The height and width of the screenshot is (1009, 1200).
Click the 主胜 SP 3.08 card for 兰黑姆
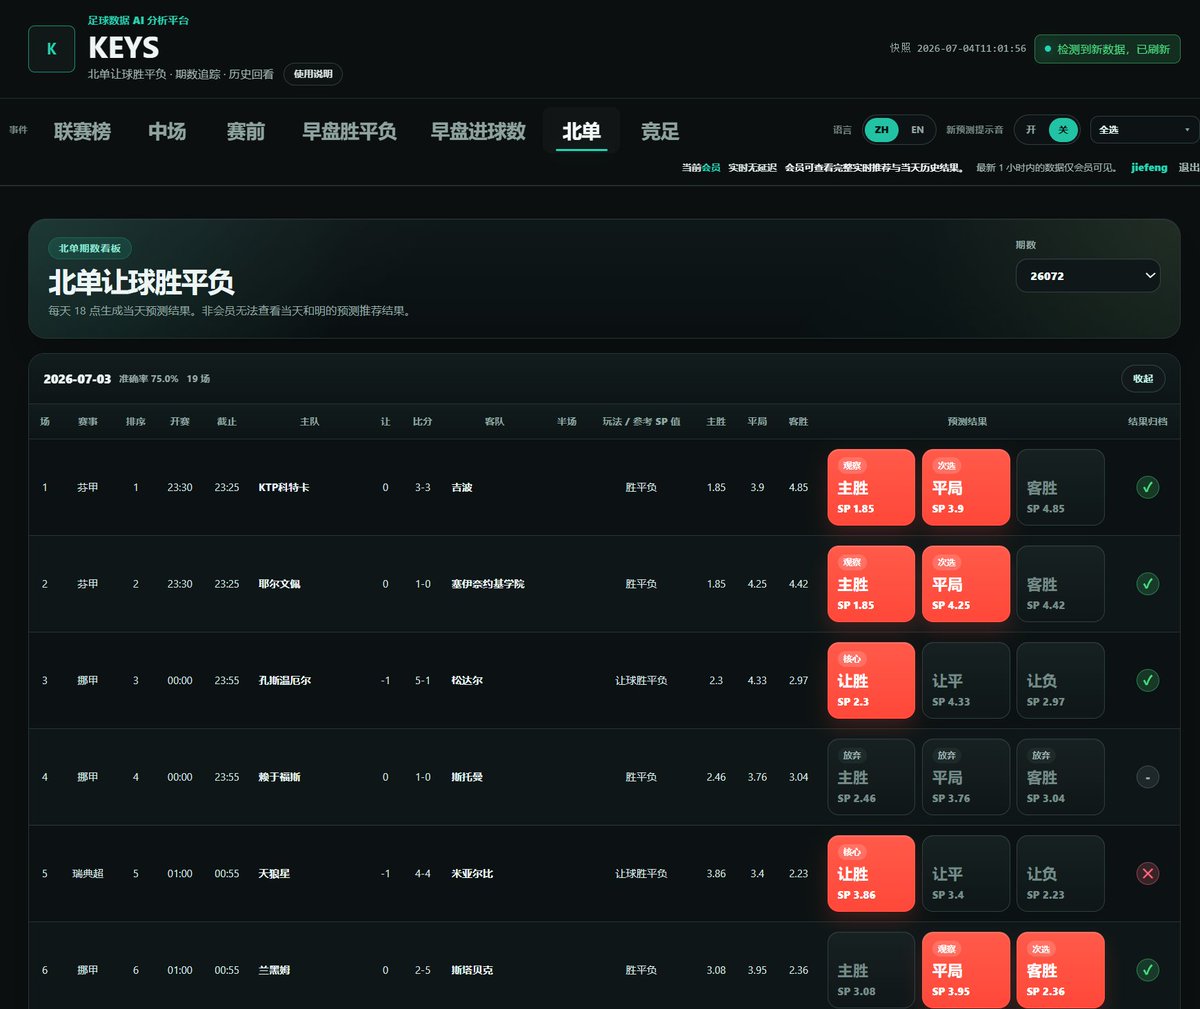click(x=871, y=970)
